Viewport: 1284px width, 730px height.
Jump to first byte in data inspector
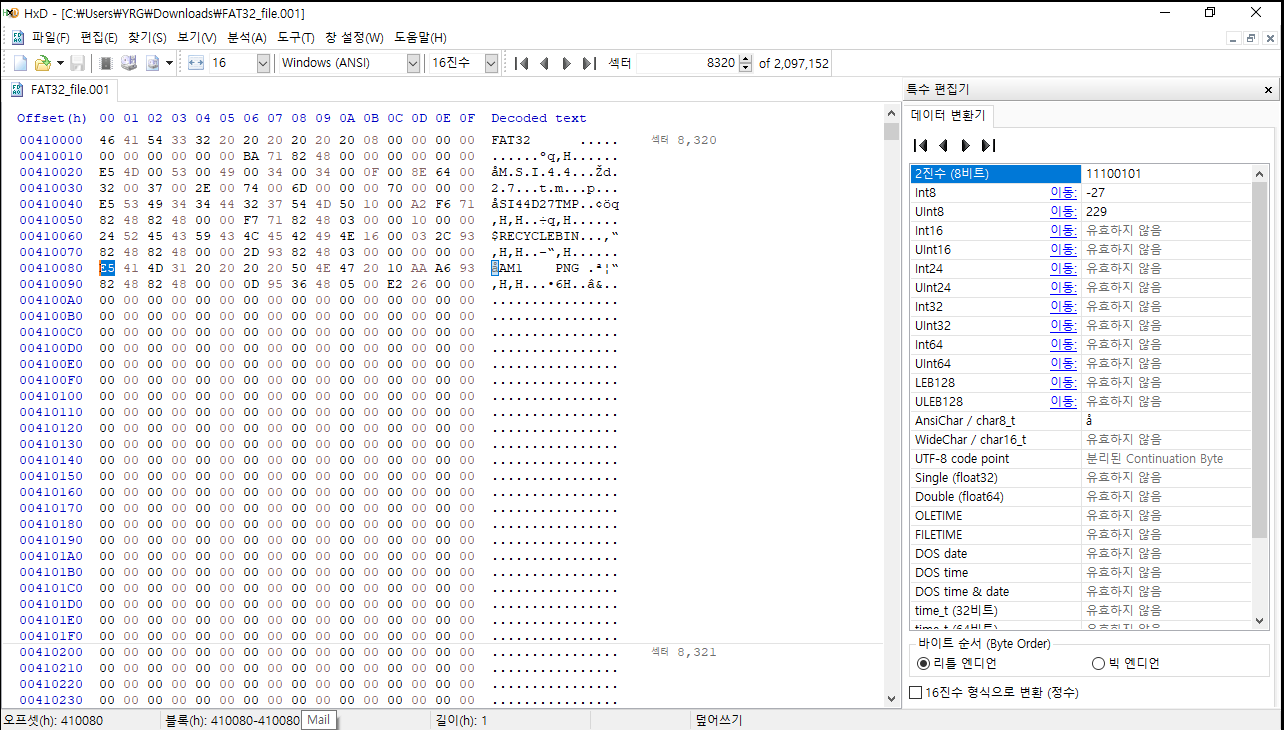(921, 145)
